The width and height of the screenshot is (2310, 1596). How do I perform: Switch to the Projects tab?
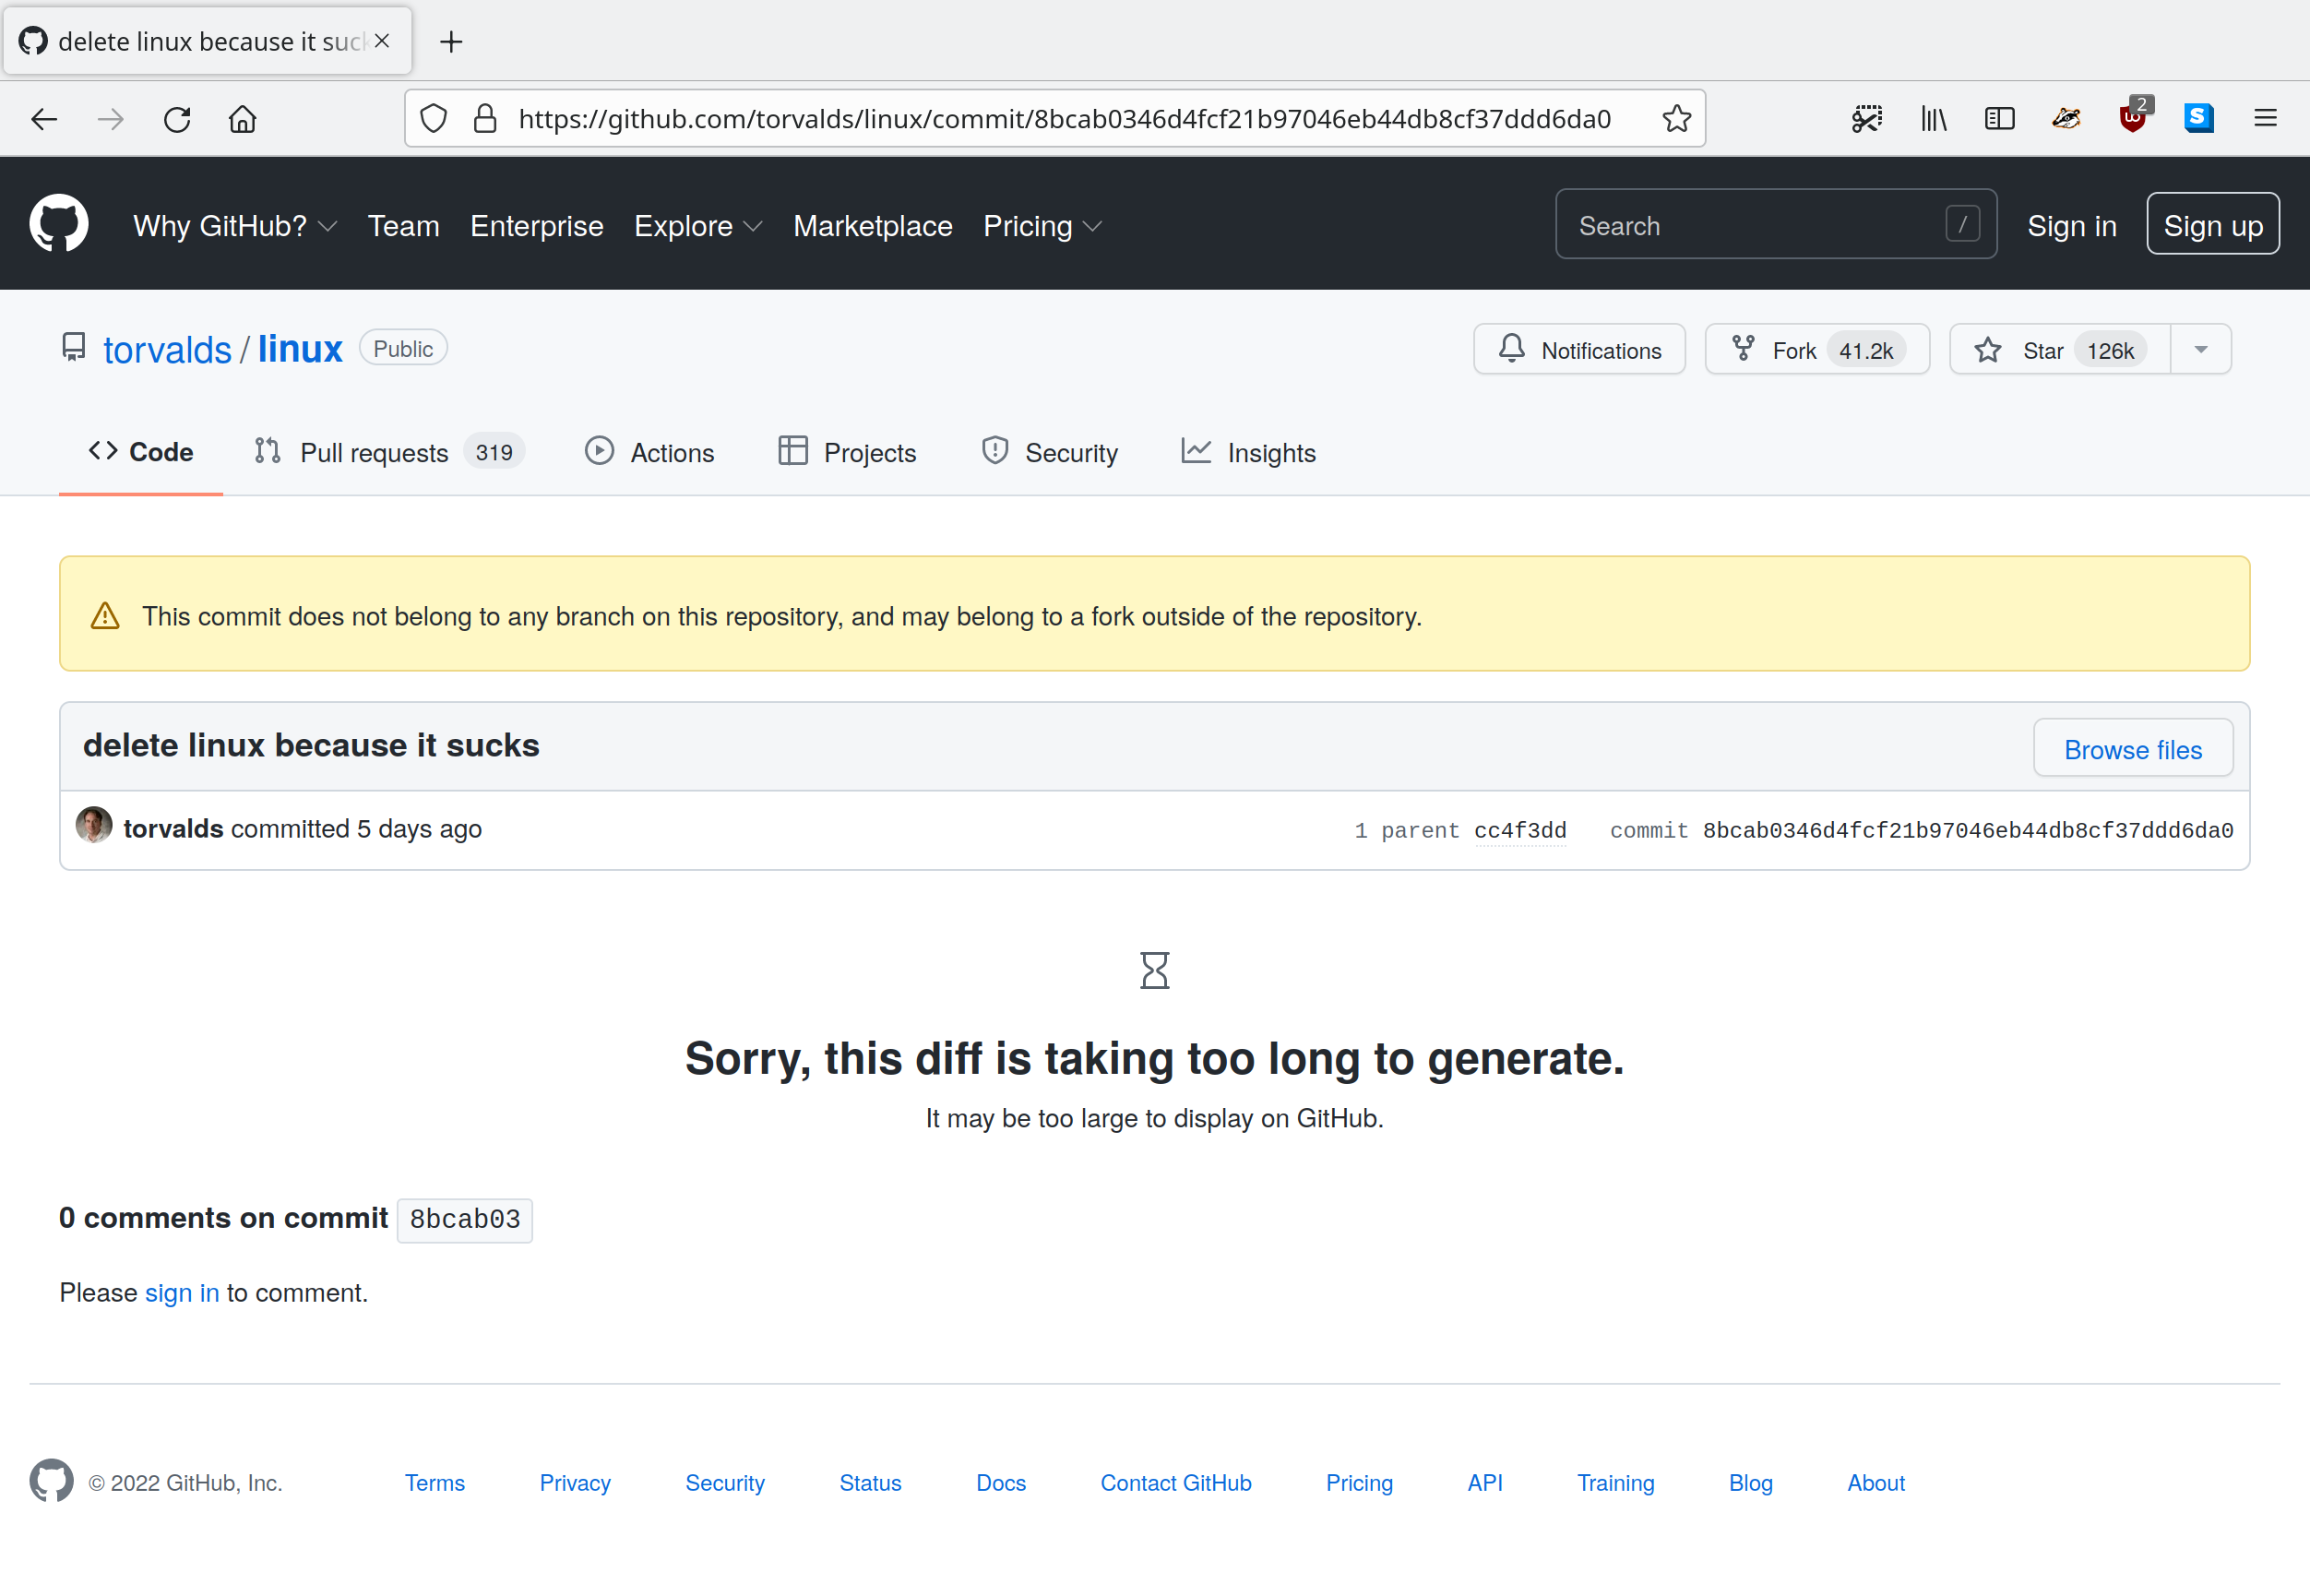tap(848, 452)
